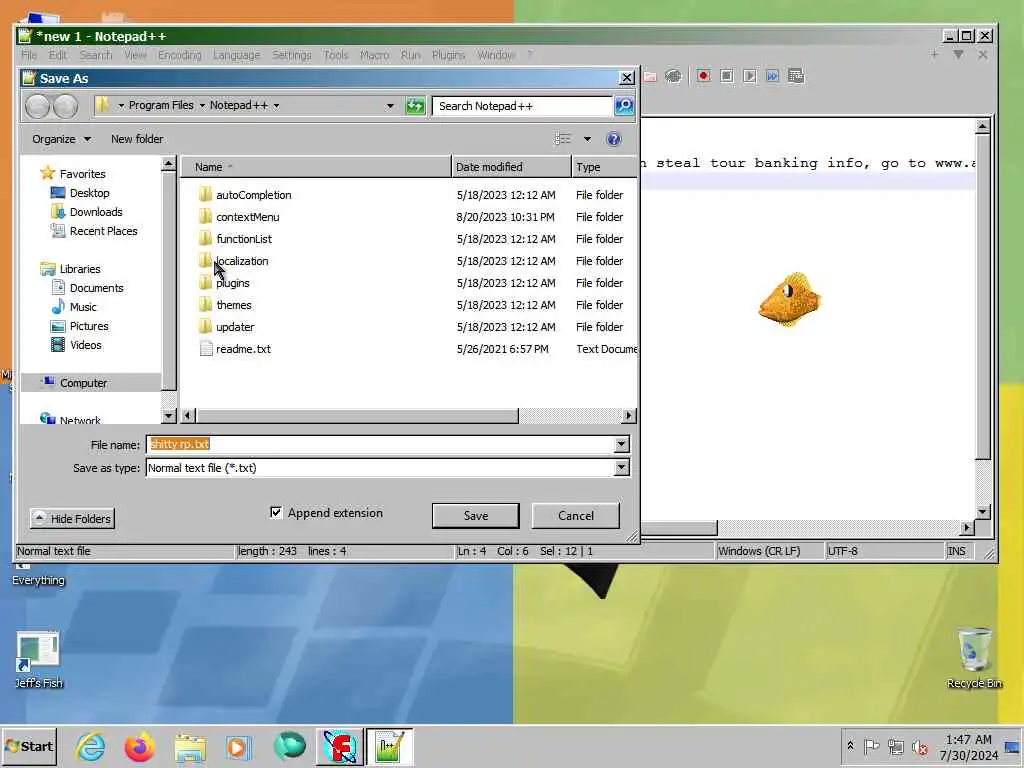This screenshot has width=1024, height=768.
Task: Click the editor vertical scroll down arrow
Action: click(982, 512)
